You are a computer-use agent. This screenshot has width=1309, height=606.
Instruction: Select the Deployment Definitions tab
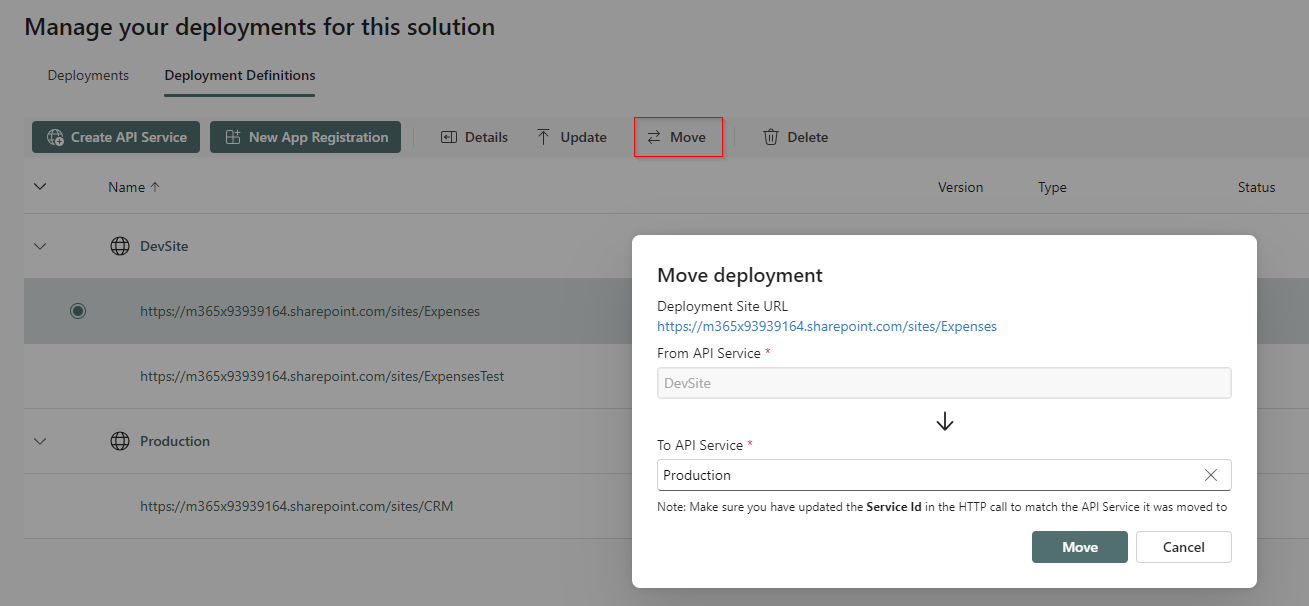(x=240, y=75)
